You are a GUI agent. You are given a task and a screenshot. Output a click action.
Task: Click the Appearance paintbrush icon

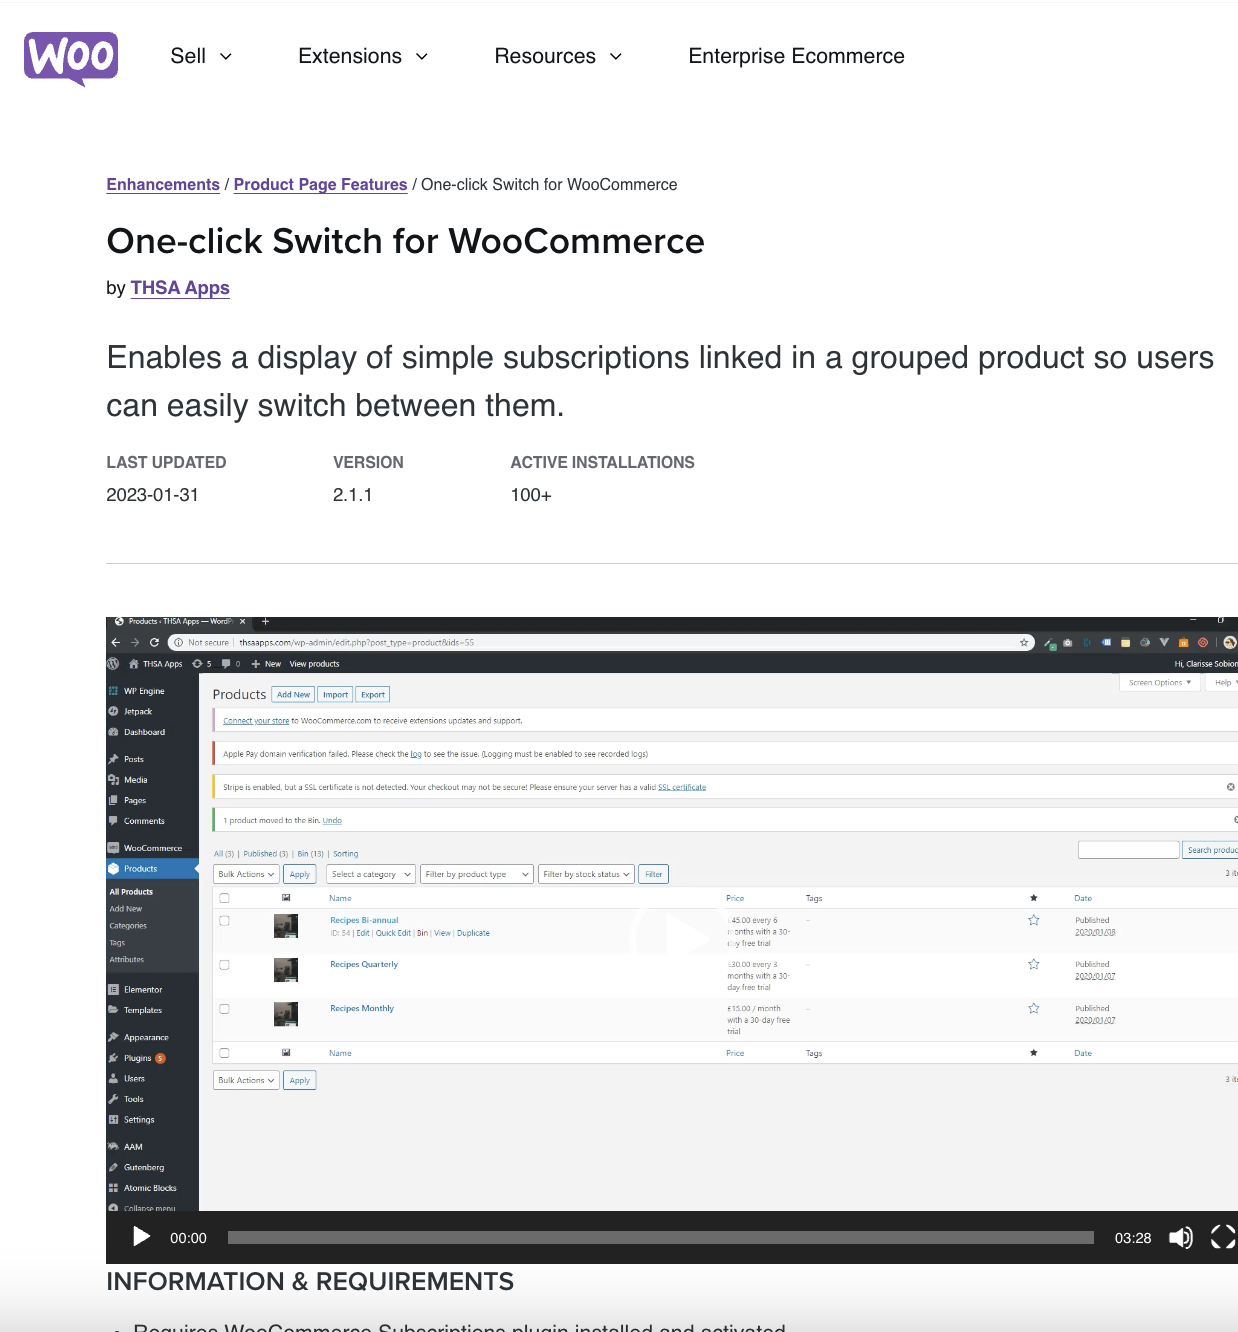click(113, 1037)
